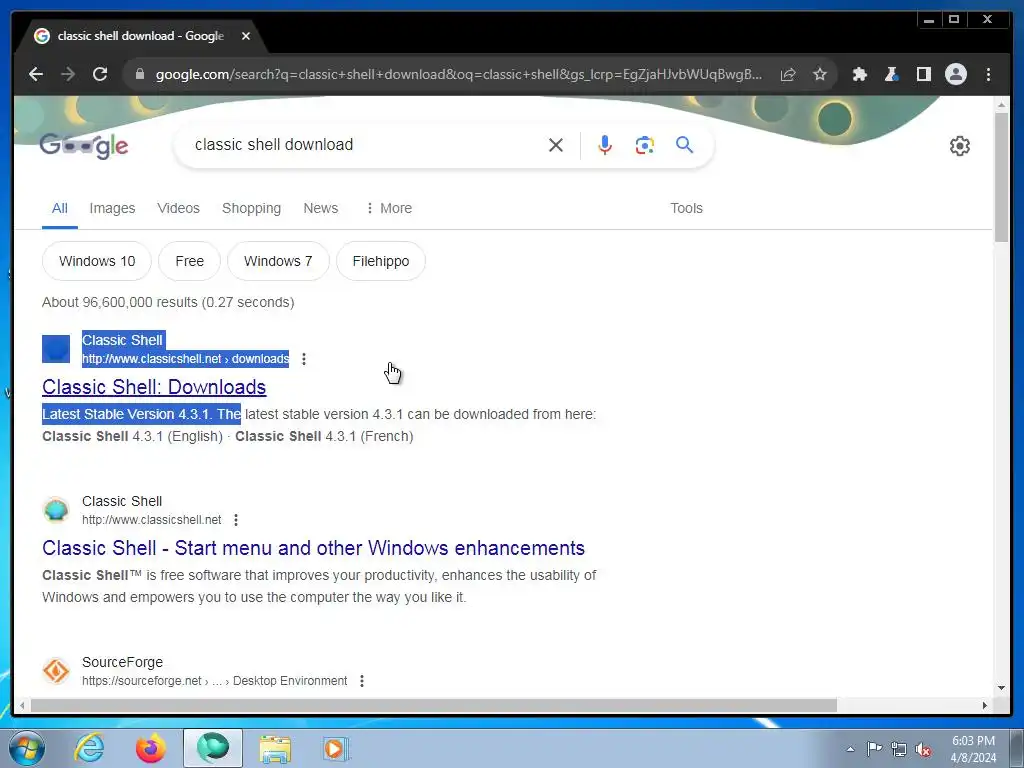Launch Firefox from the taskbar
The width and height of the screenshot is (1024, 768).
(x=151, y=748)
